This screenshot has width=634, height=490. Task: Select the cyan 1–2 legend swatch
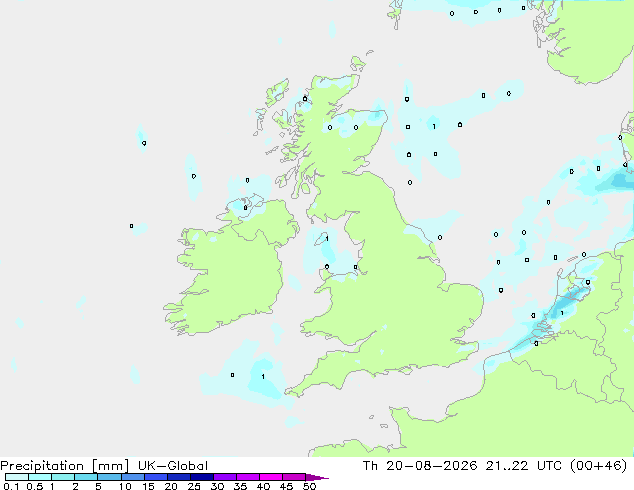63,477
